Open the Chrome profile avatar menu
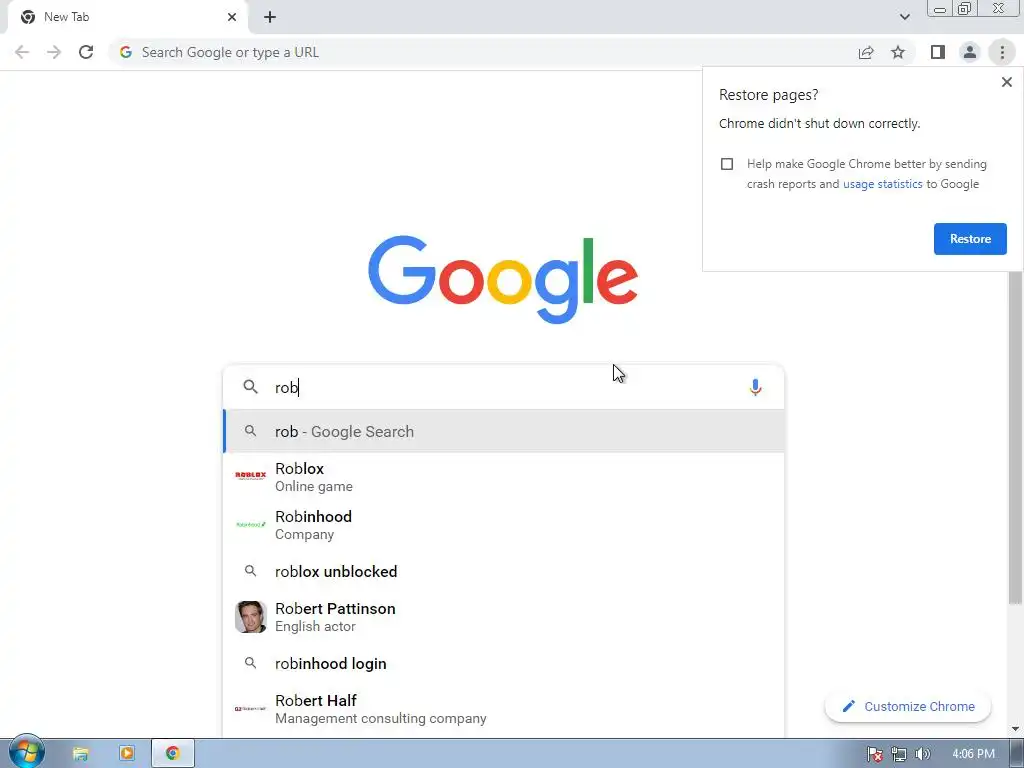Viewport: 1024px width, 768px height. 970,52
